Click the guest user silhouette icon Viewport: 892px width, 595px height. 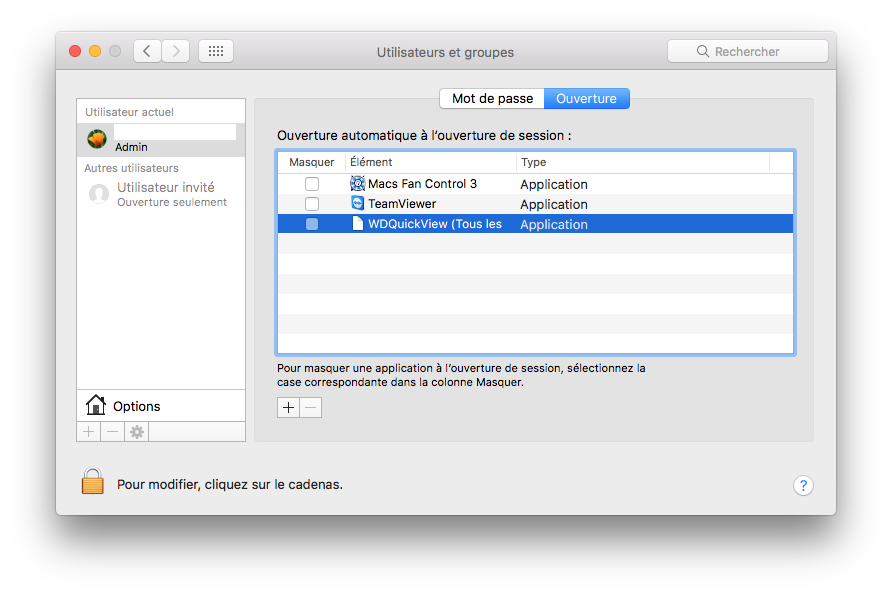coord(99,194)
